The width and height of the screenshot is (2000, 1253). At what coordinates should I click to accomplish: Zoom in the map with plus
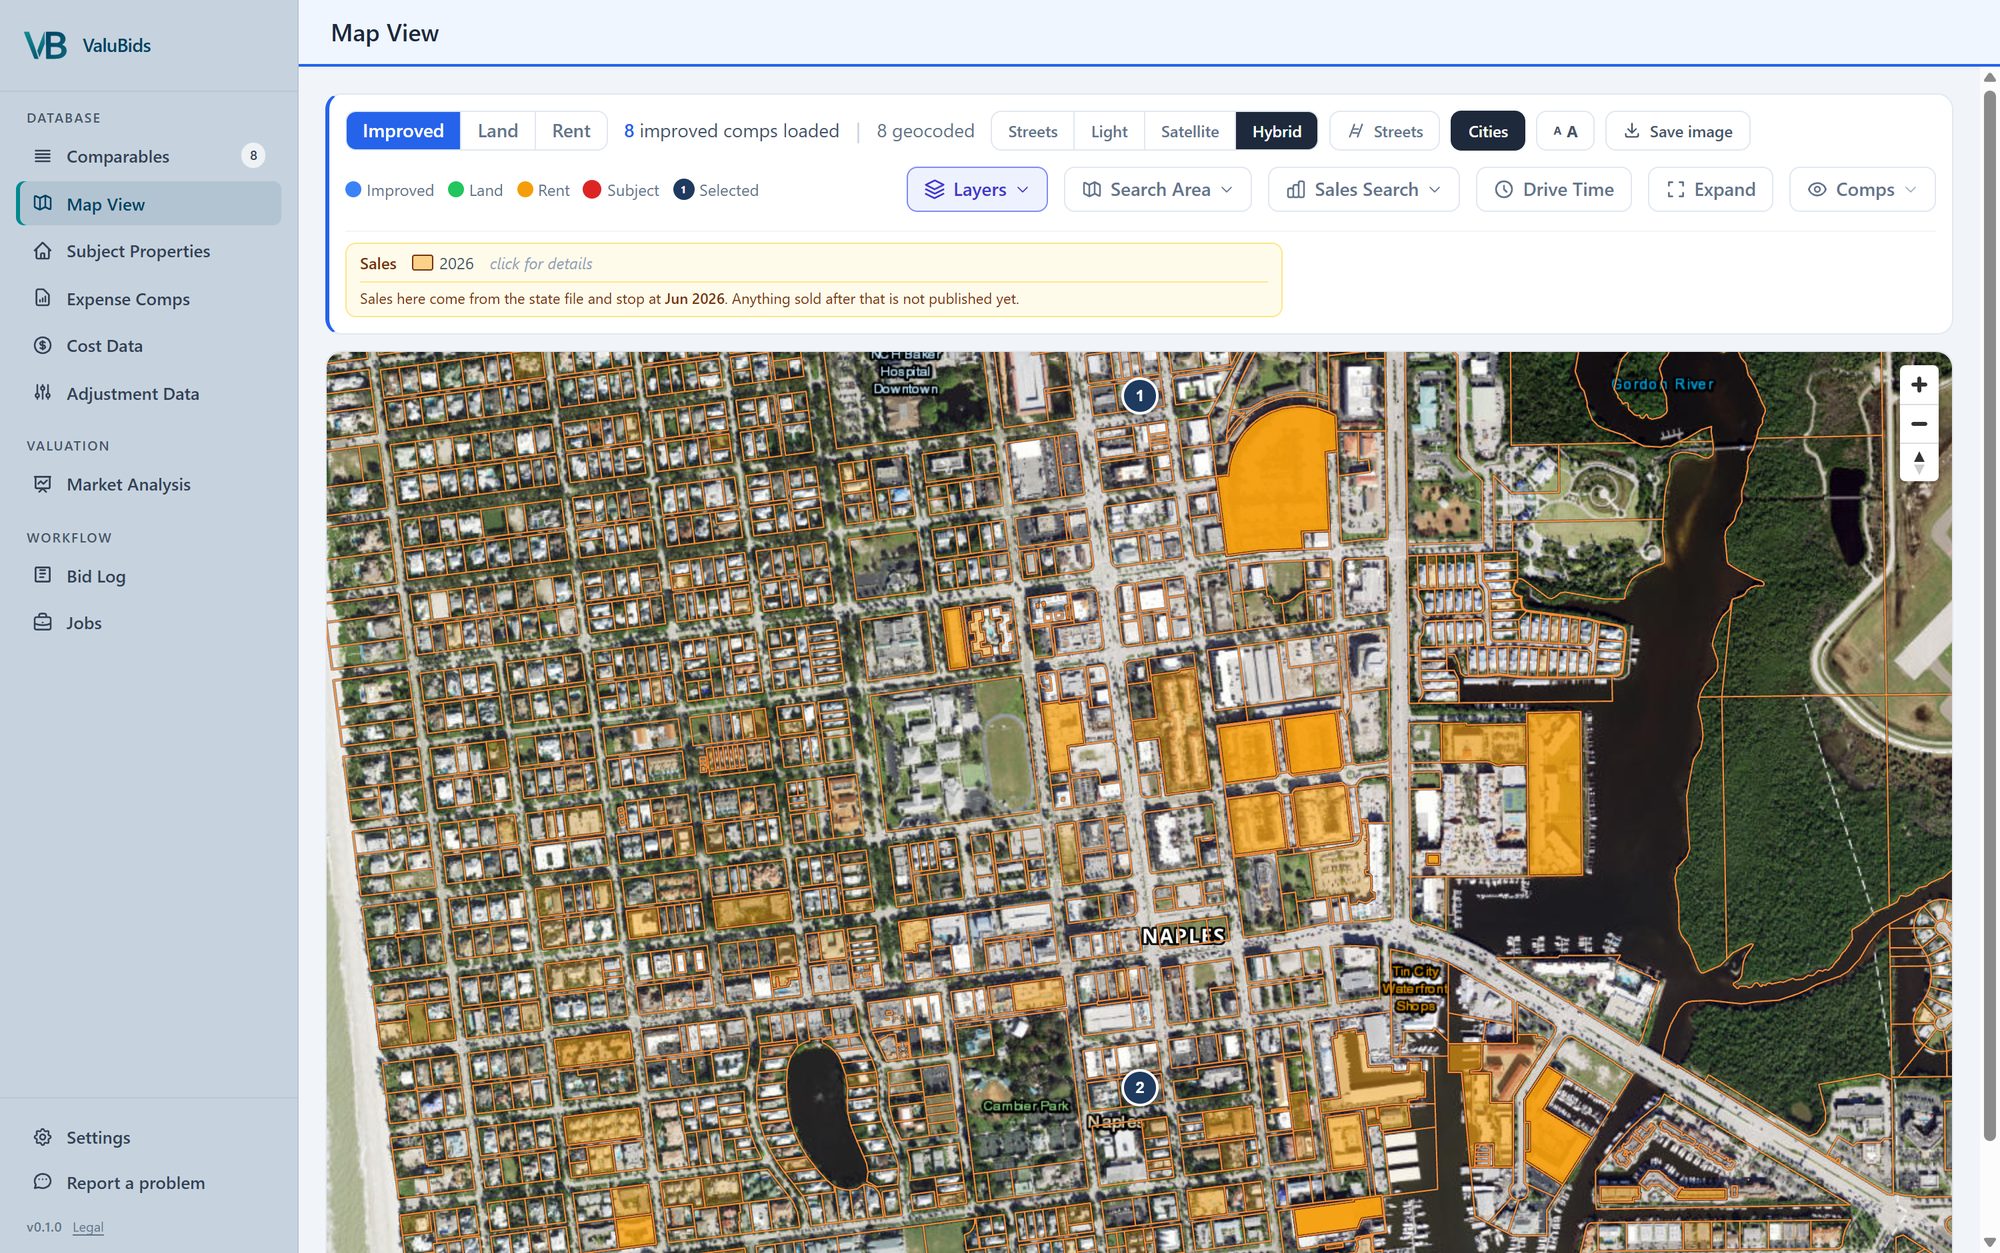(x=1918, y=384)
